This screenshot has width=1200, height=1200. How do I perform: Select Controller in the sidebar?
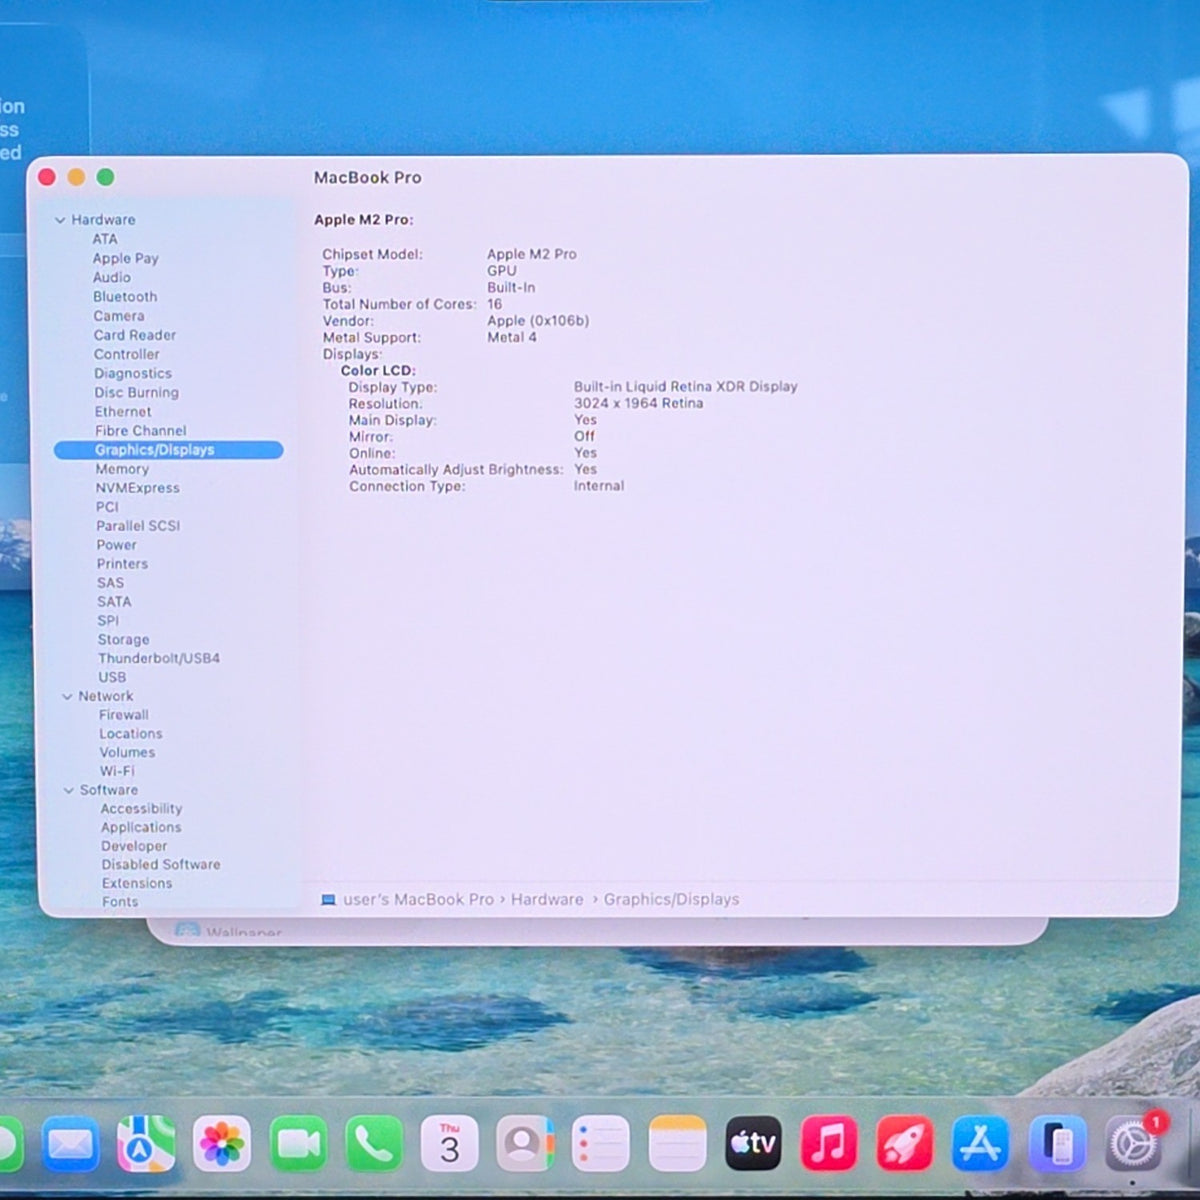[x=127, y=354]
